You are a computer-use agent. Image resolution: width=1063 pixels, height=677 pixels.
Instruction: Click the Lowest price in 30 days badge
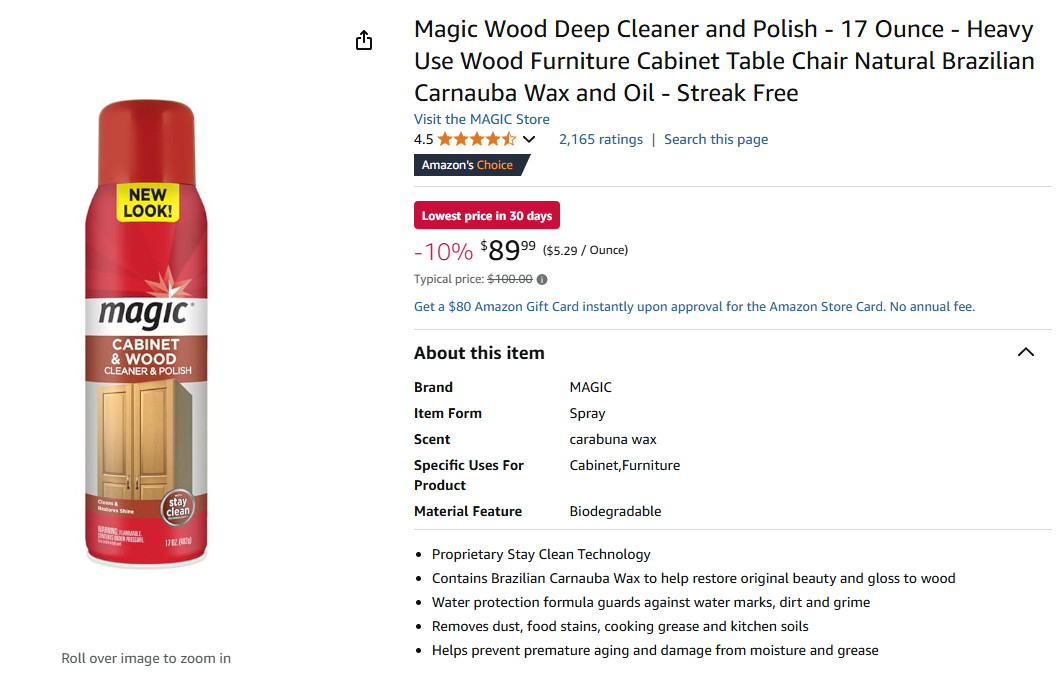(487, 216)
